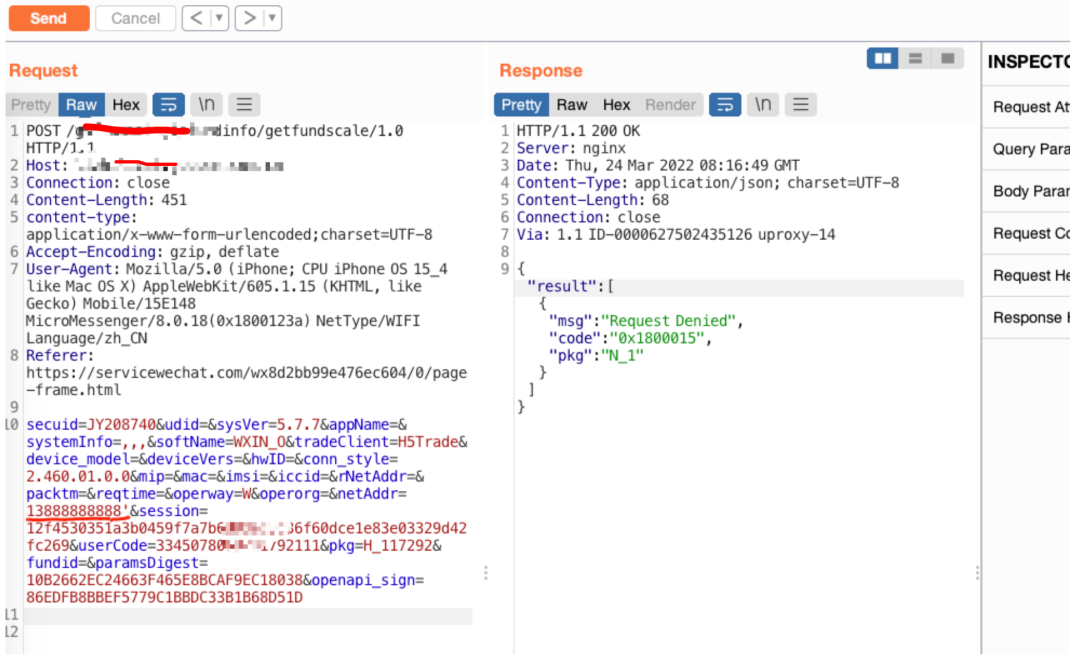Image resolution: width=1080 pixels, height=661 pixels.
Task: Toggle word wrap icon in Response panel
Action: [725, 105]
